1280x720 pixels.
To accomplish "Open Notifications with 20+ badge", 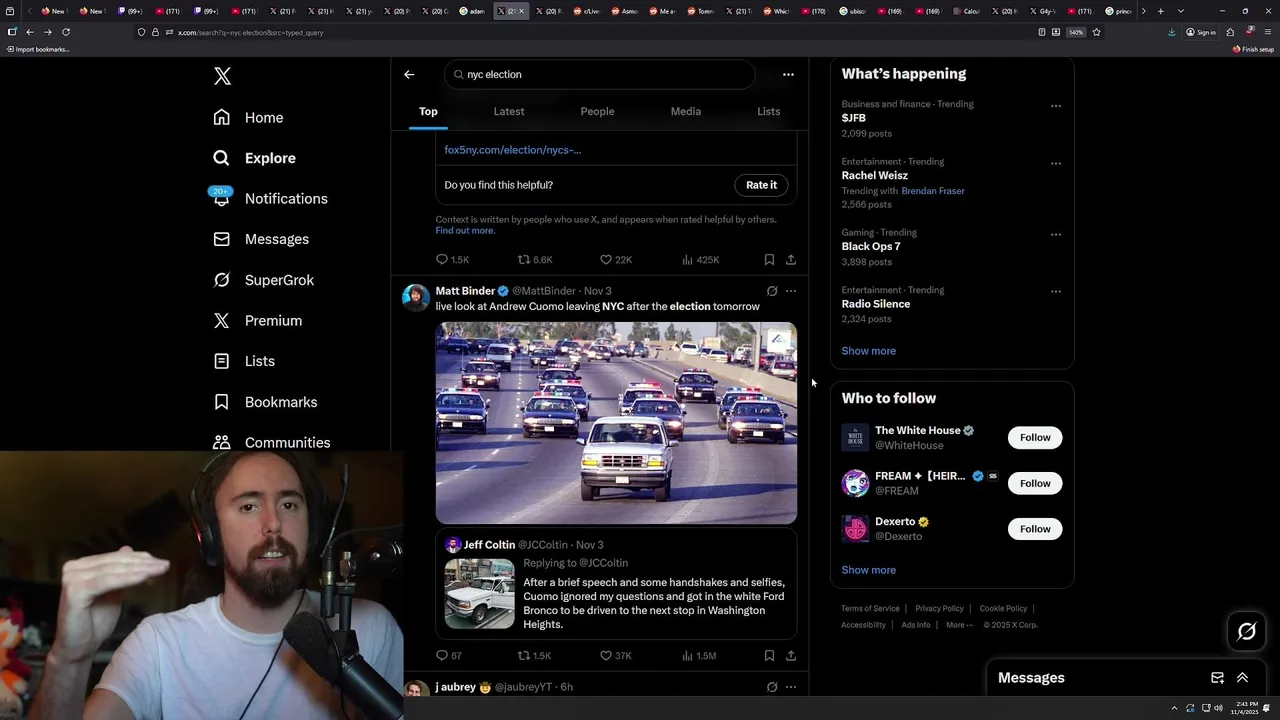I will coord(270,198).
